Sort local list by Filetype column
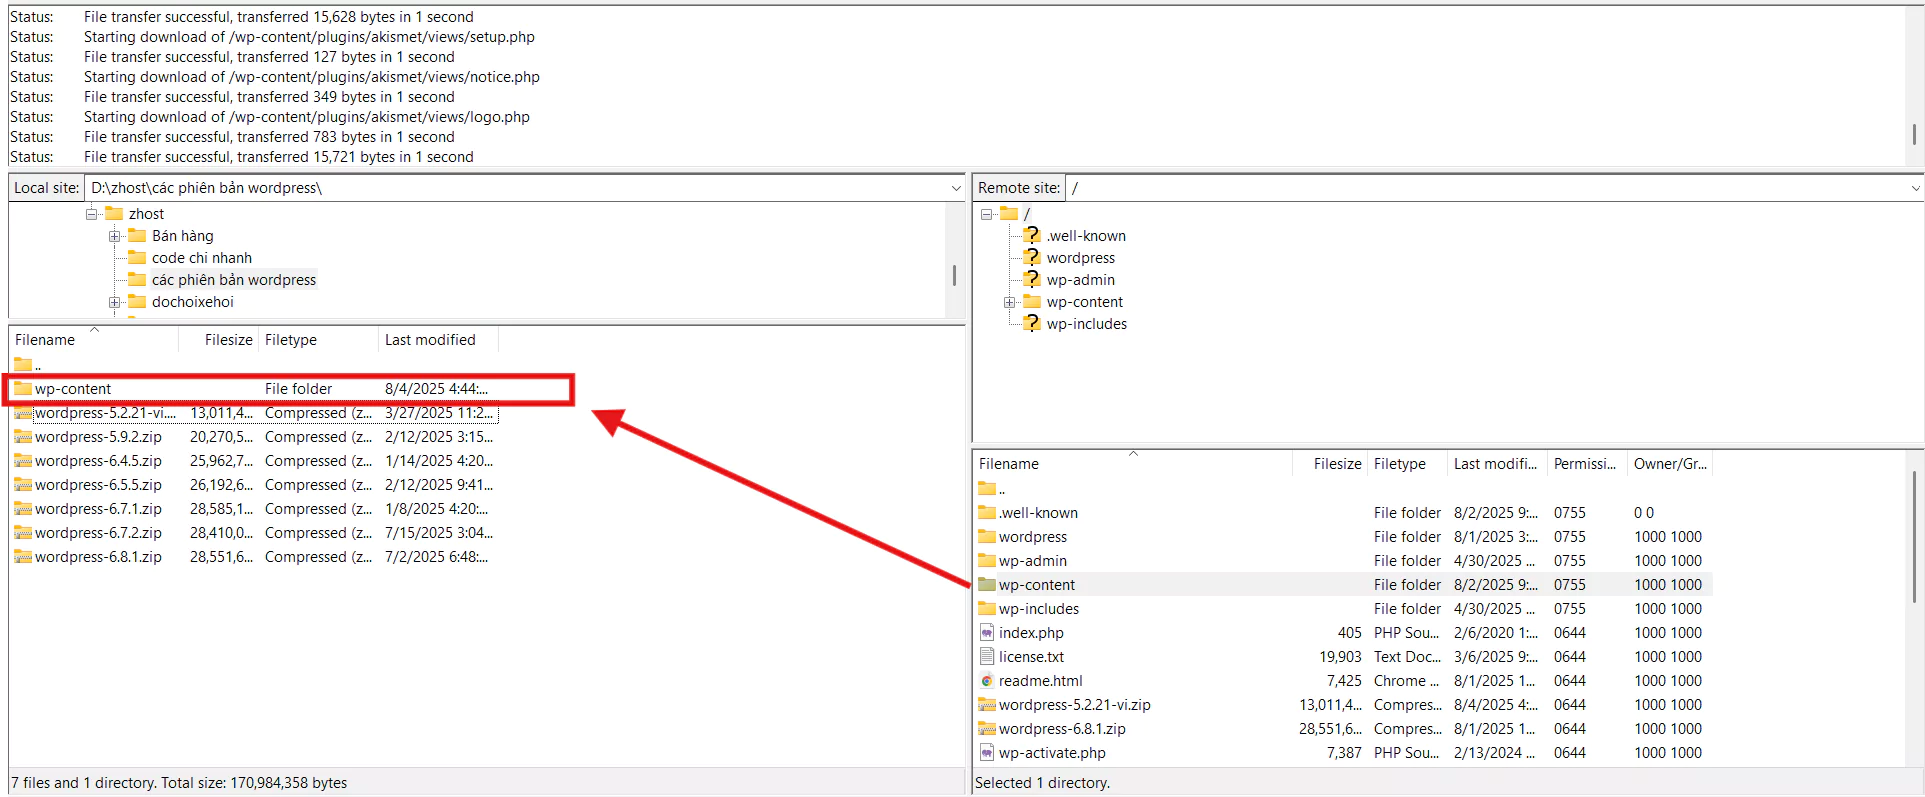 [x=318, y=340]
